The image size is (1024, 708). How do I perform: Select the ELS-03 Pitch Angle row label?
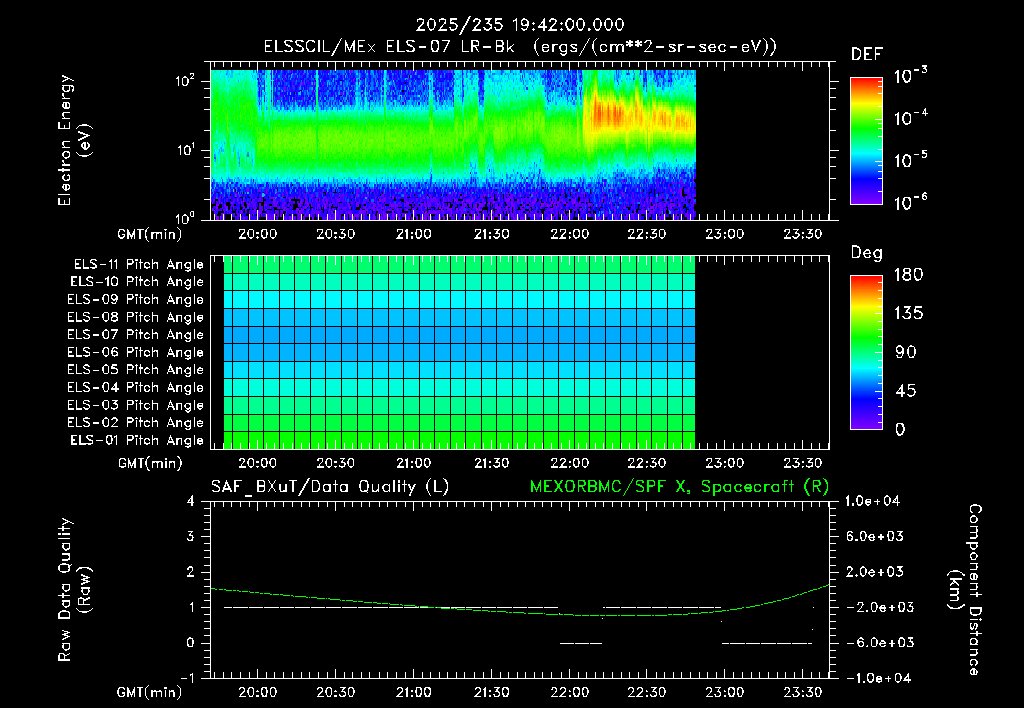pos(135,405)
